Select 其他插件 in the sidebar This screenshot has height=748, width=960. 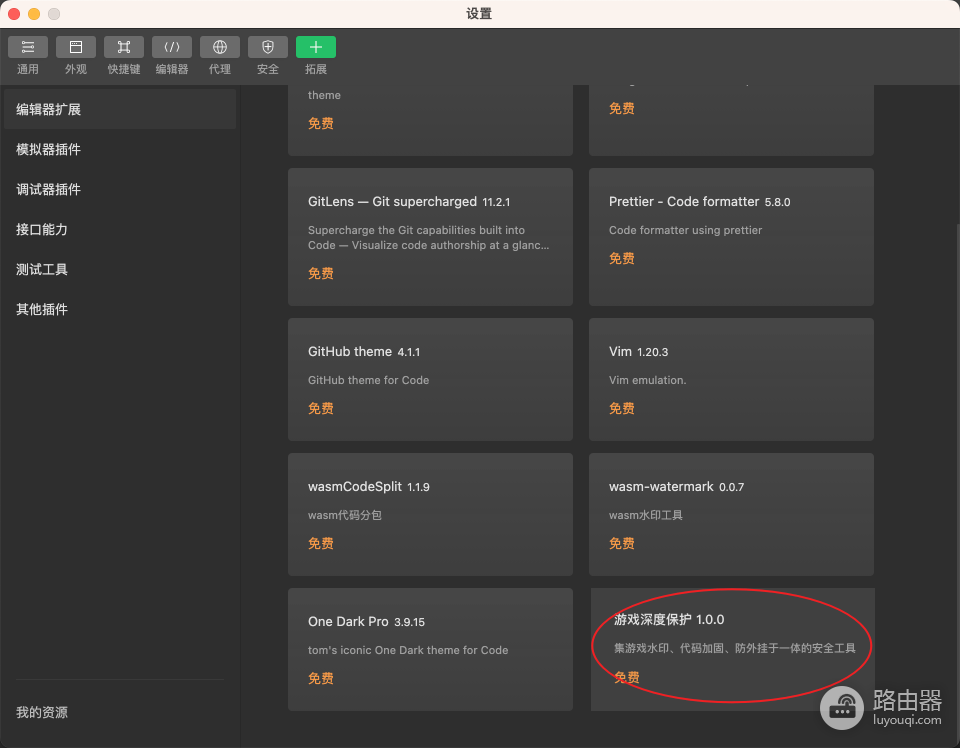point(120,309)
